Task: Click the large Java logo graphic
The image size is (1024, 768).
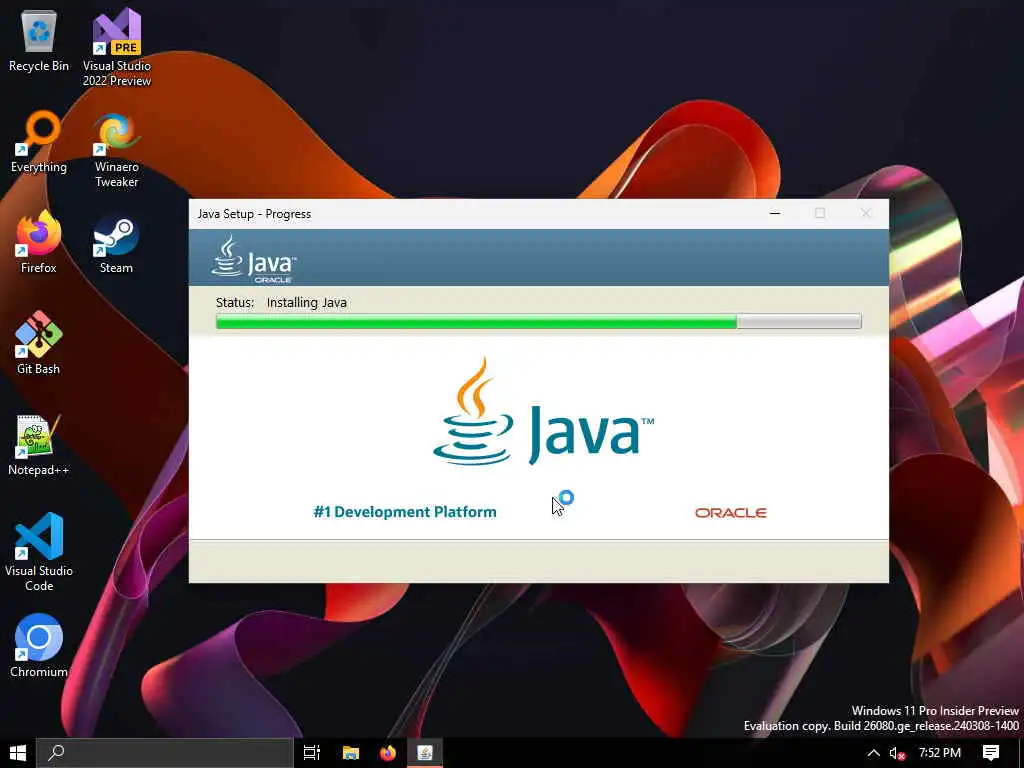Action: click(x=543, y=411)
